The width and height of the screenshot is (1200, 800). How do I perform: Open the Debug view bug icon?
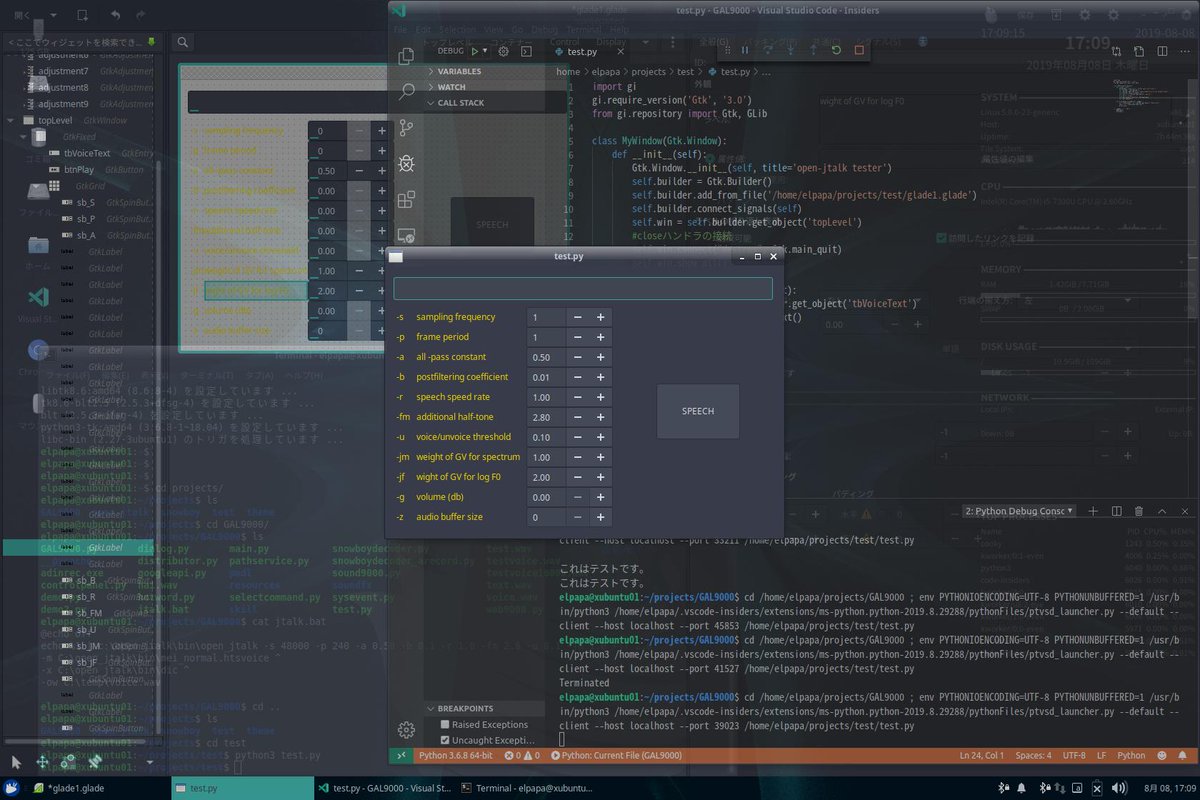coord(406,163)
